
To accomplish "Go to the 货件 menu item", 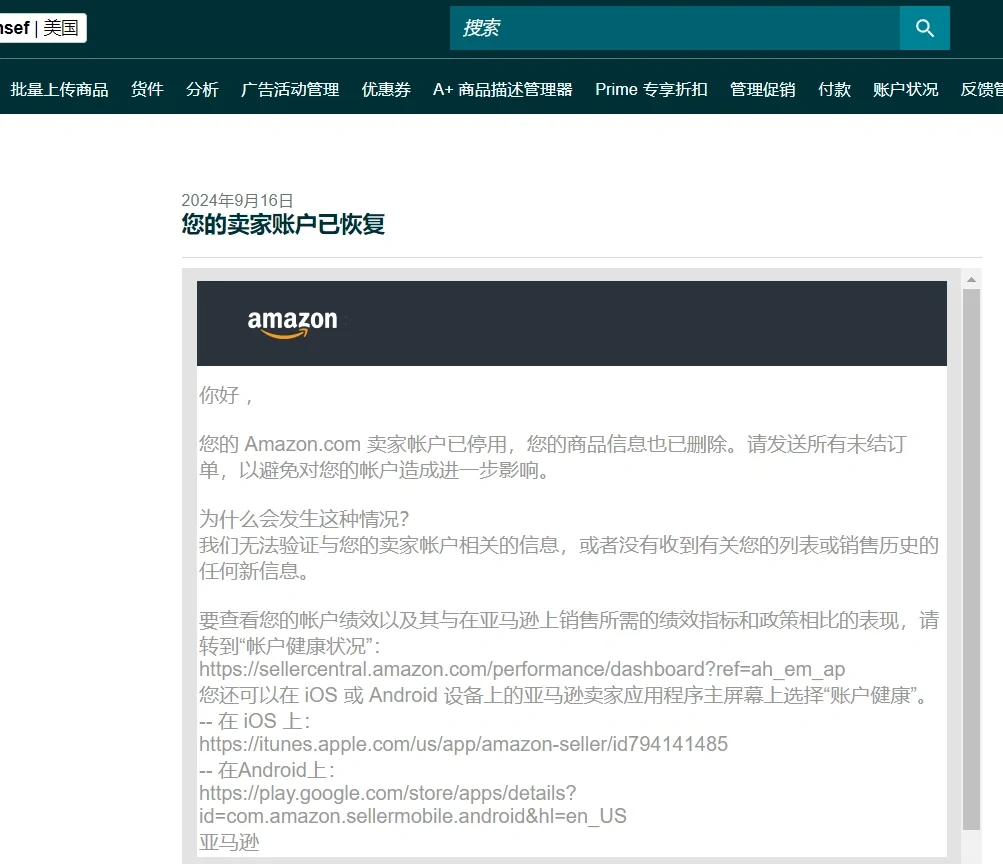I will (x=147, y=90).
